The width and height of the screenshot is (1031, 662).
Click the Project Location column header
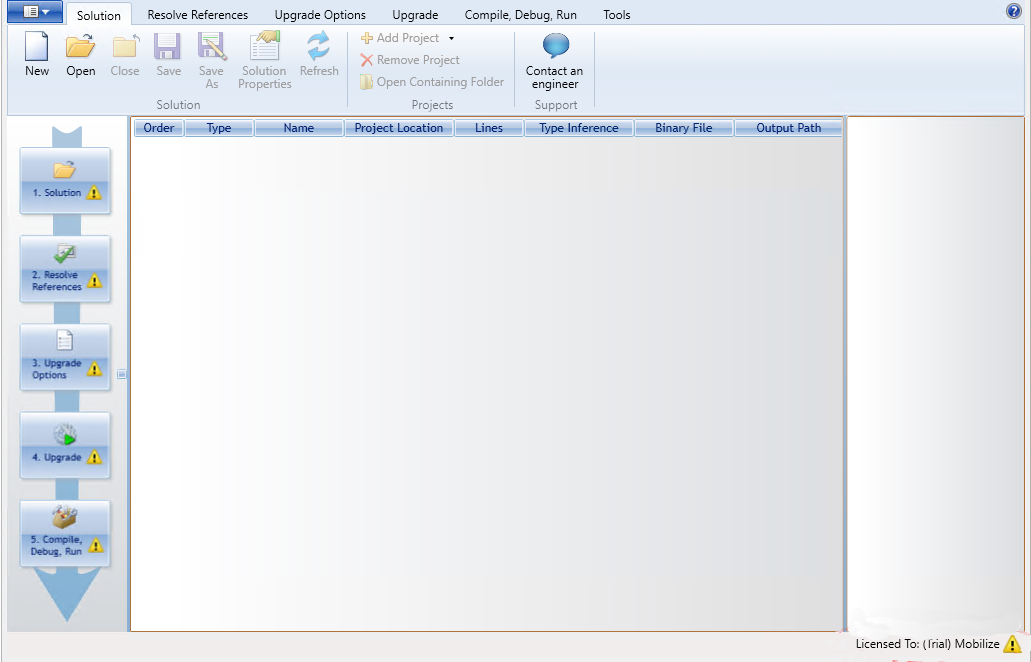pos(399,128)
